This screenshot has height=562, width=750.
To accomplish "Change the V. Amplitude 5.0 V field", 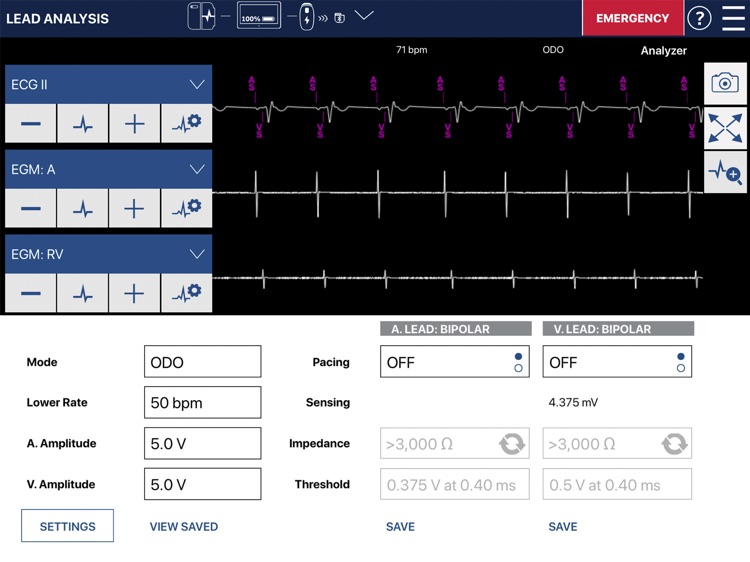I will (x=203, y=484).
